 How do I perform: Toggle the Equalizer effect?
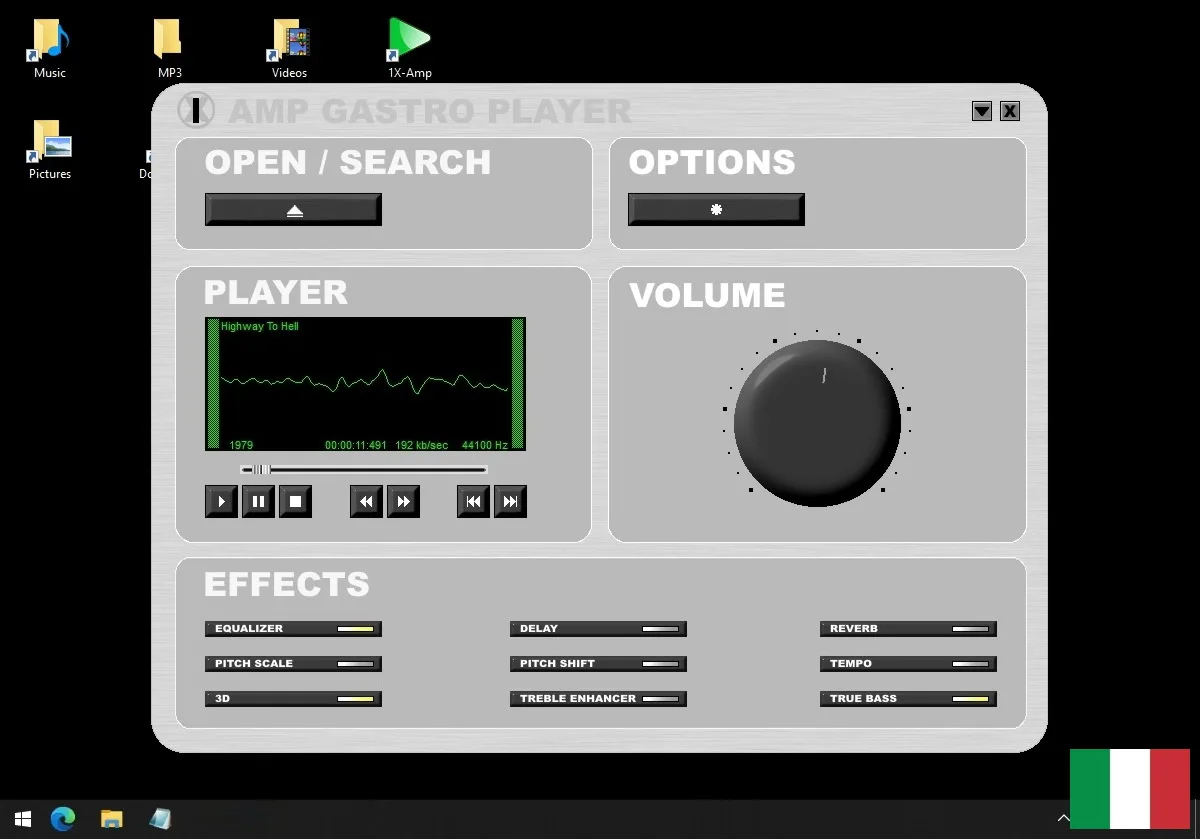click(292, 628)
